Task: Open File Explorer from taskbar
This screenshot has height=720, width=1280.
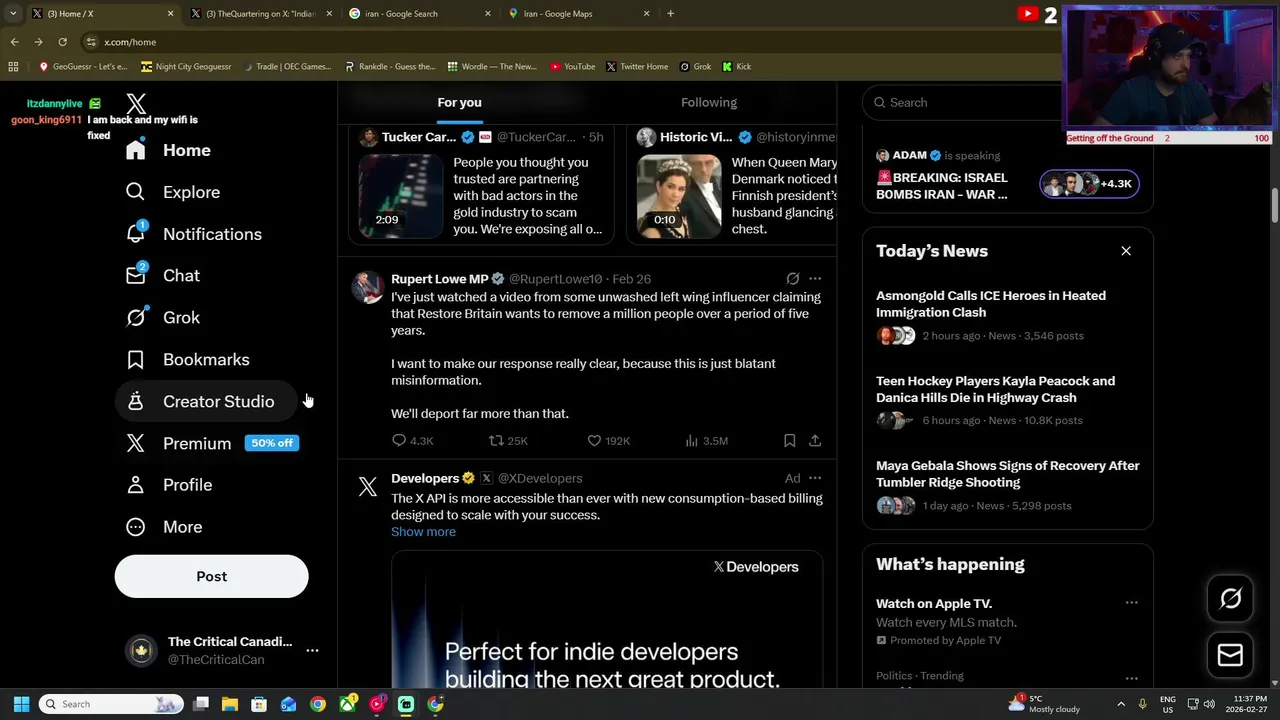Action: click(x=229, y=704)
